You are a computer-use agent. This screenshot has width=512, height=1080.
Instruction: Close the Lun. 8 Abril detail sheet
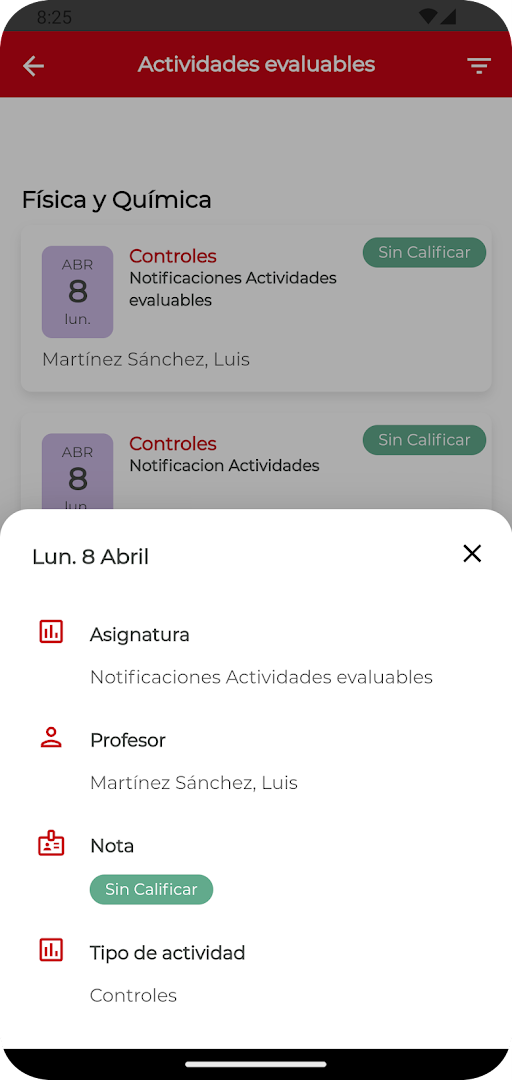(472, 553)
